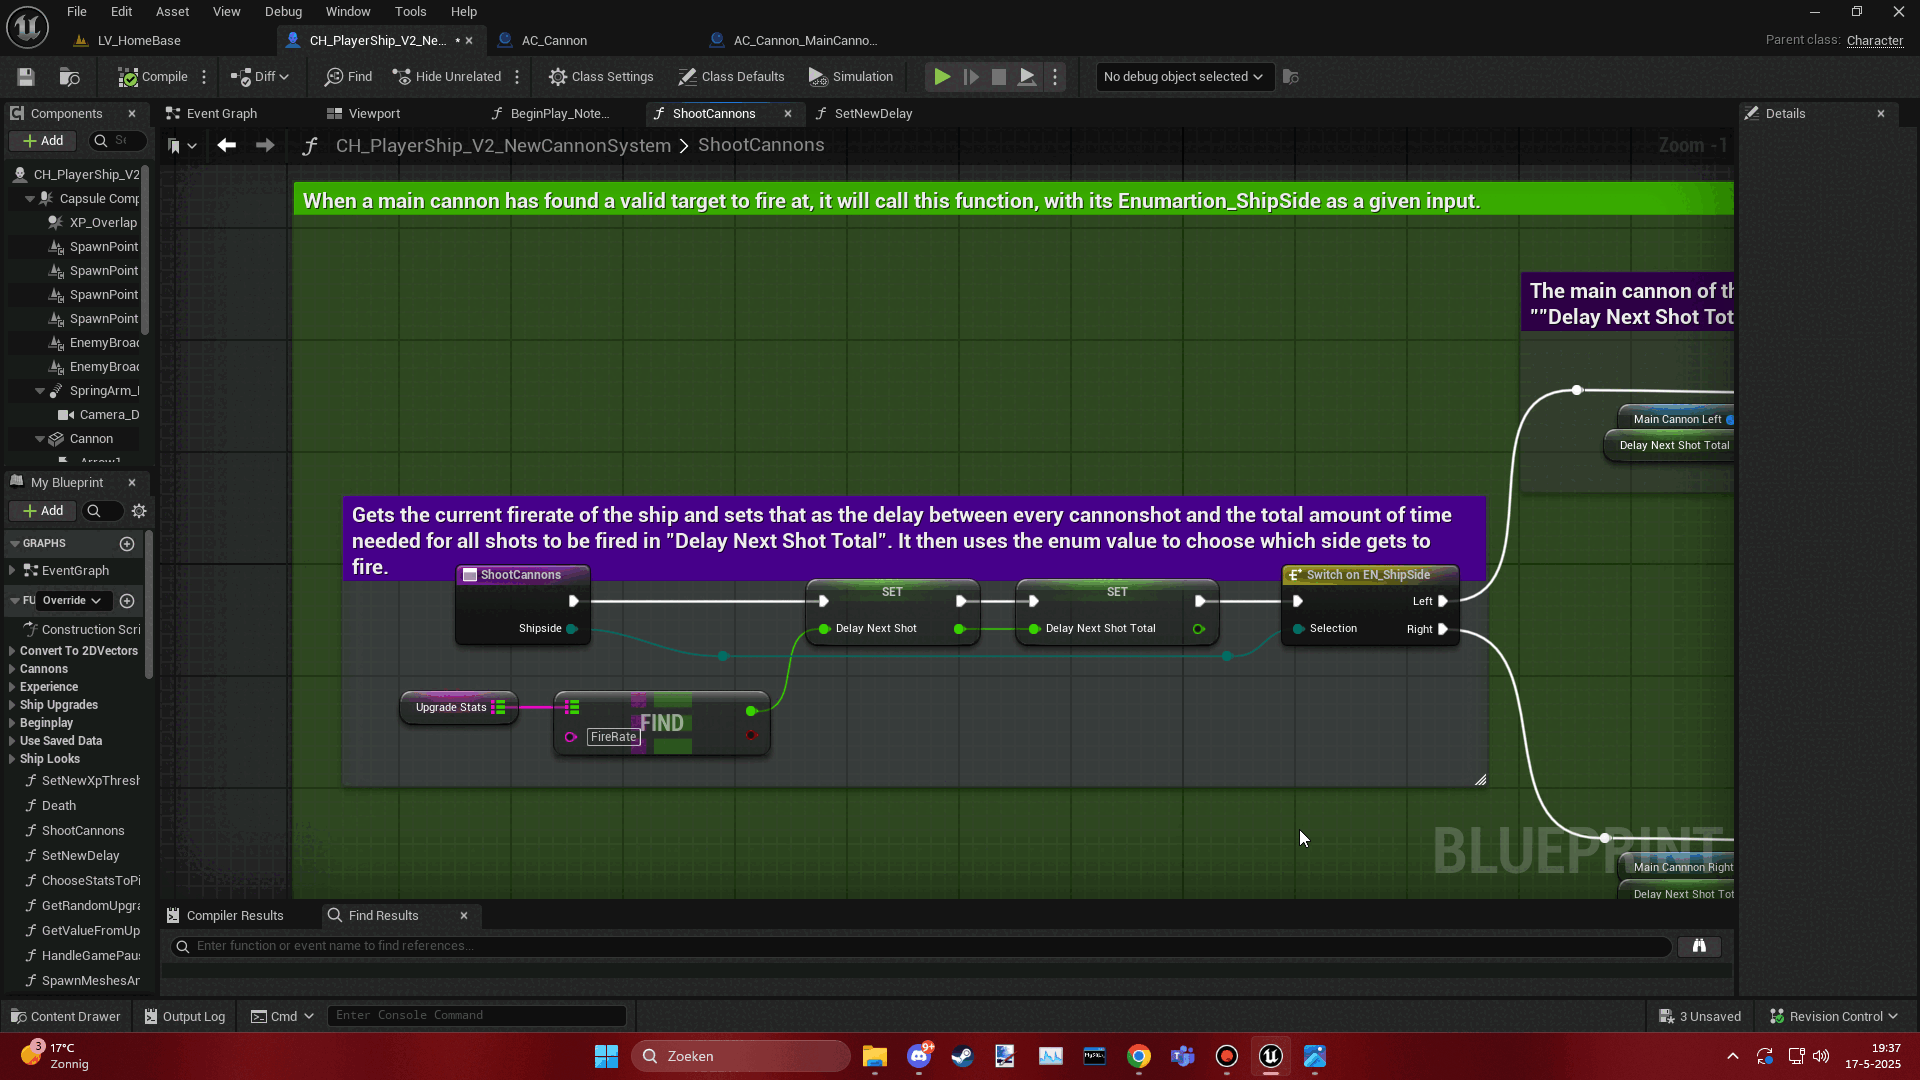
Task: Toggle the Hide Unrelated nodes option
Action: 447,77
